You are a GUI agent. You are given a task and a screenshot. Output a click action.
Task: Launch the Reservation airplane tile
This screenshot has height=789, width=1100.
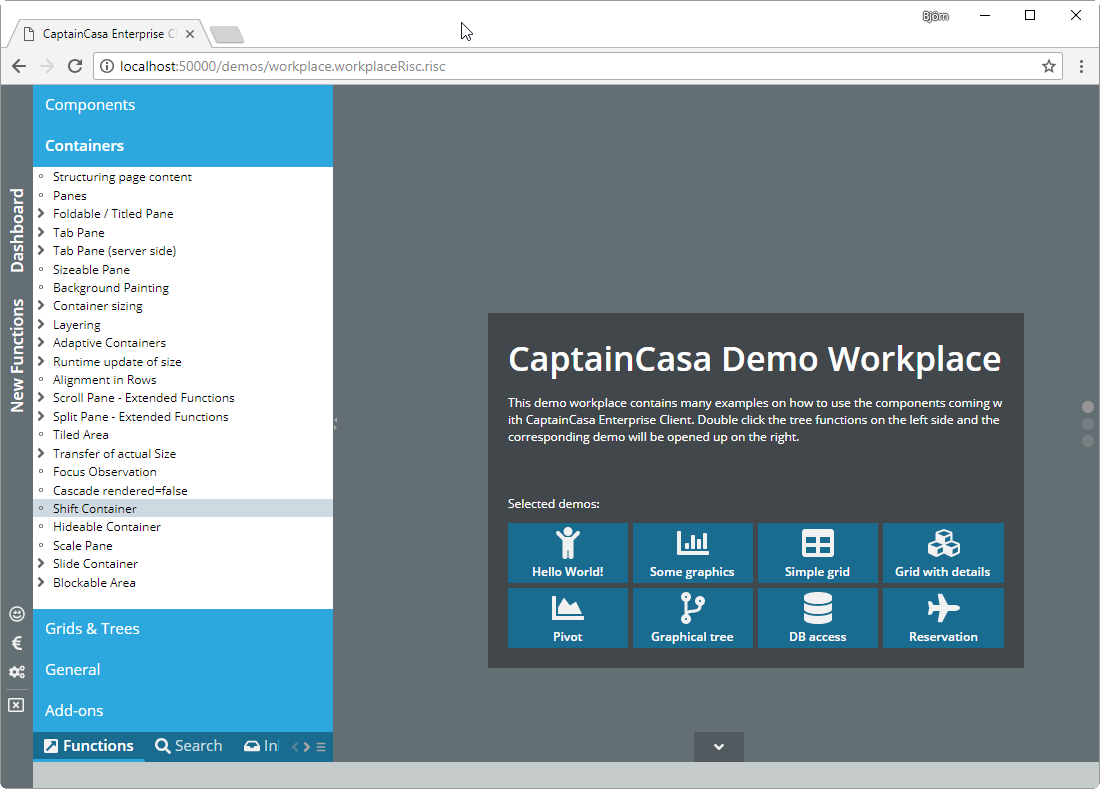(x=943, y=618)
